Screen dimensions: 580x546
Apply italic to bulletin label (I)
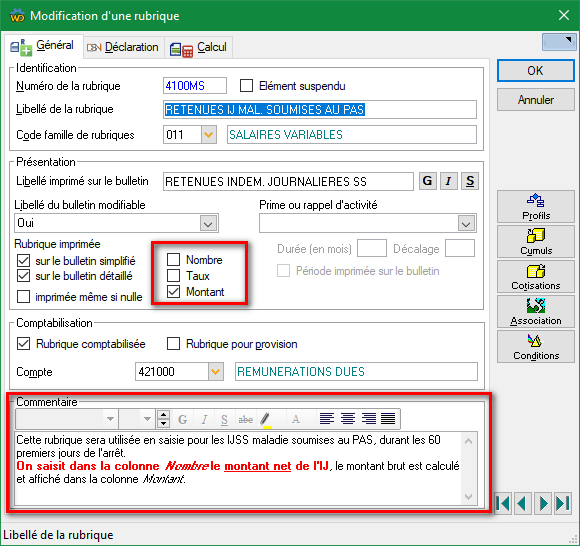pyautogui.click(x=449, y=181)
